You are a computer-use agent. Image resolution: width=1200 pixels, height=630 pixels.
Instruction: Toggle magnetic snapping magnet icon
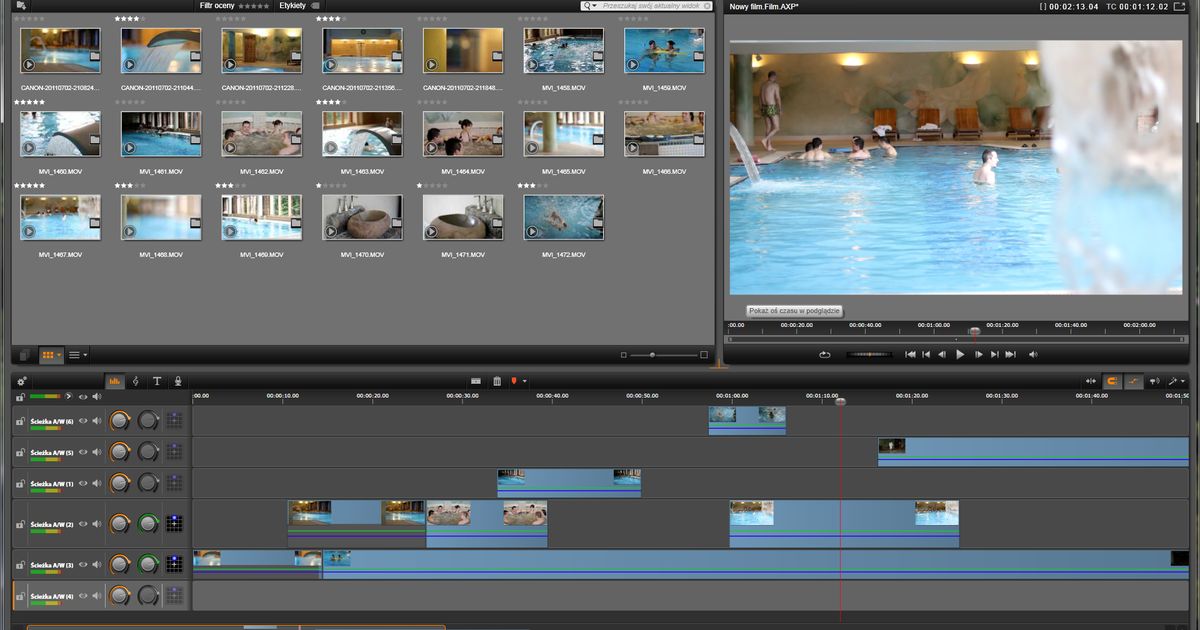[1112, 381]
